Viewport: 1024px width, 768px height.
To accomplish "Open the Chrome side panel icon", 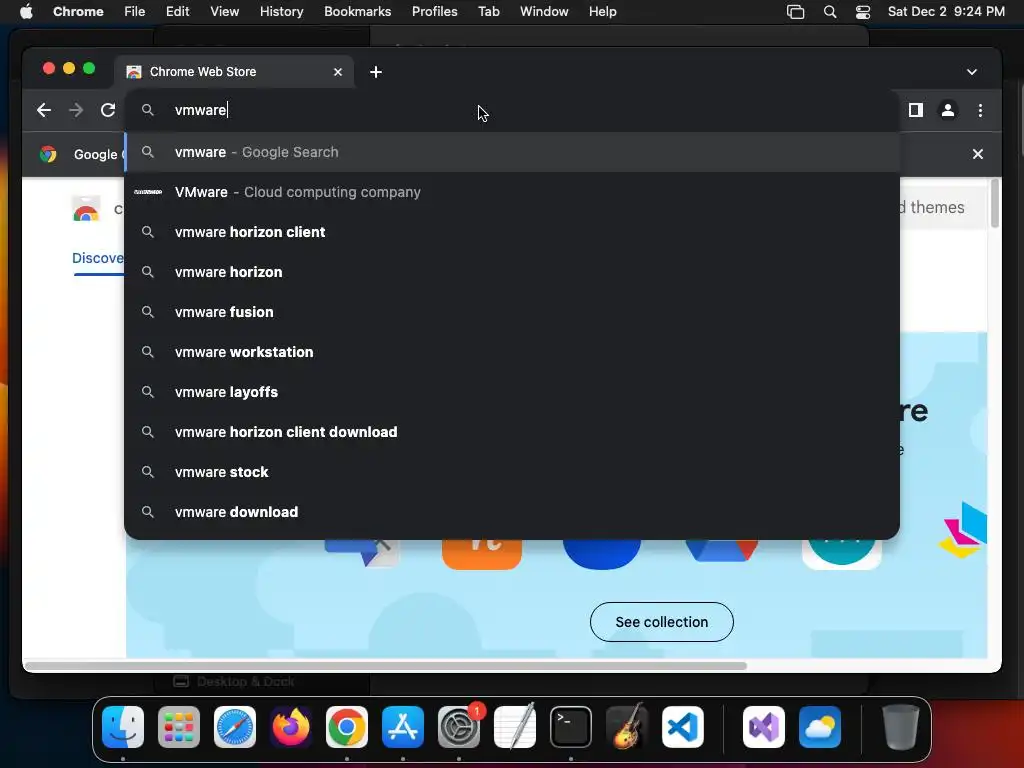I will tap(916, 110).
